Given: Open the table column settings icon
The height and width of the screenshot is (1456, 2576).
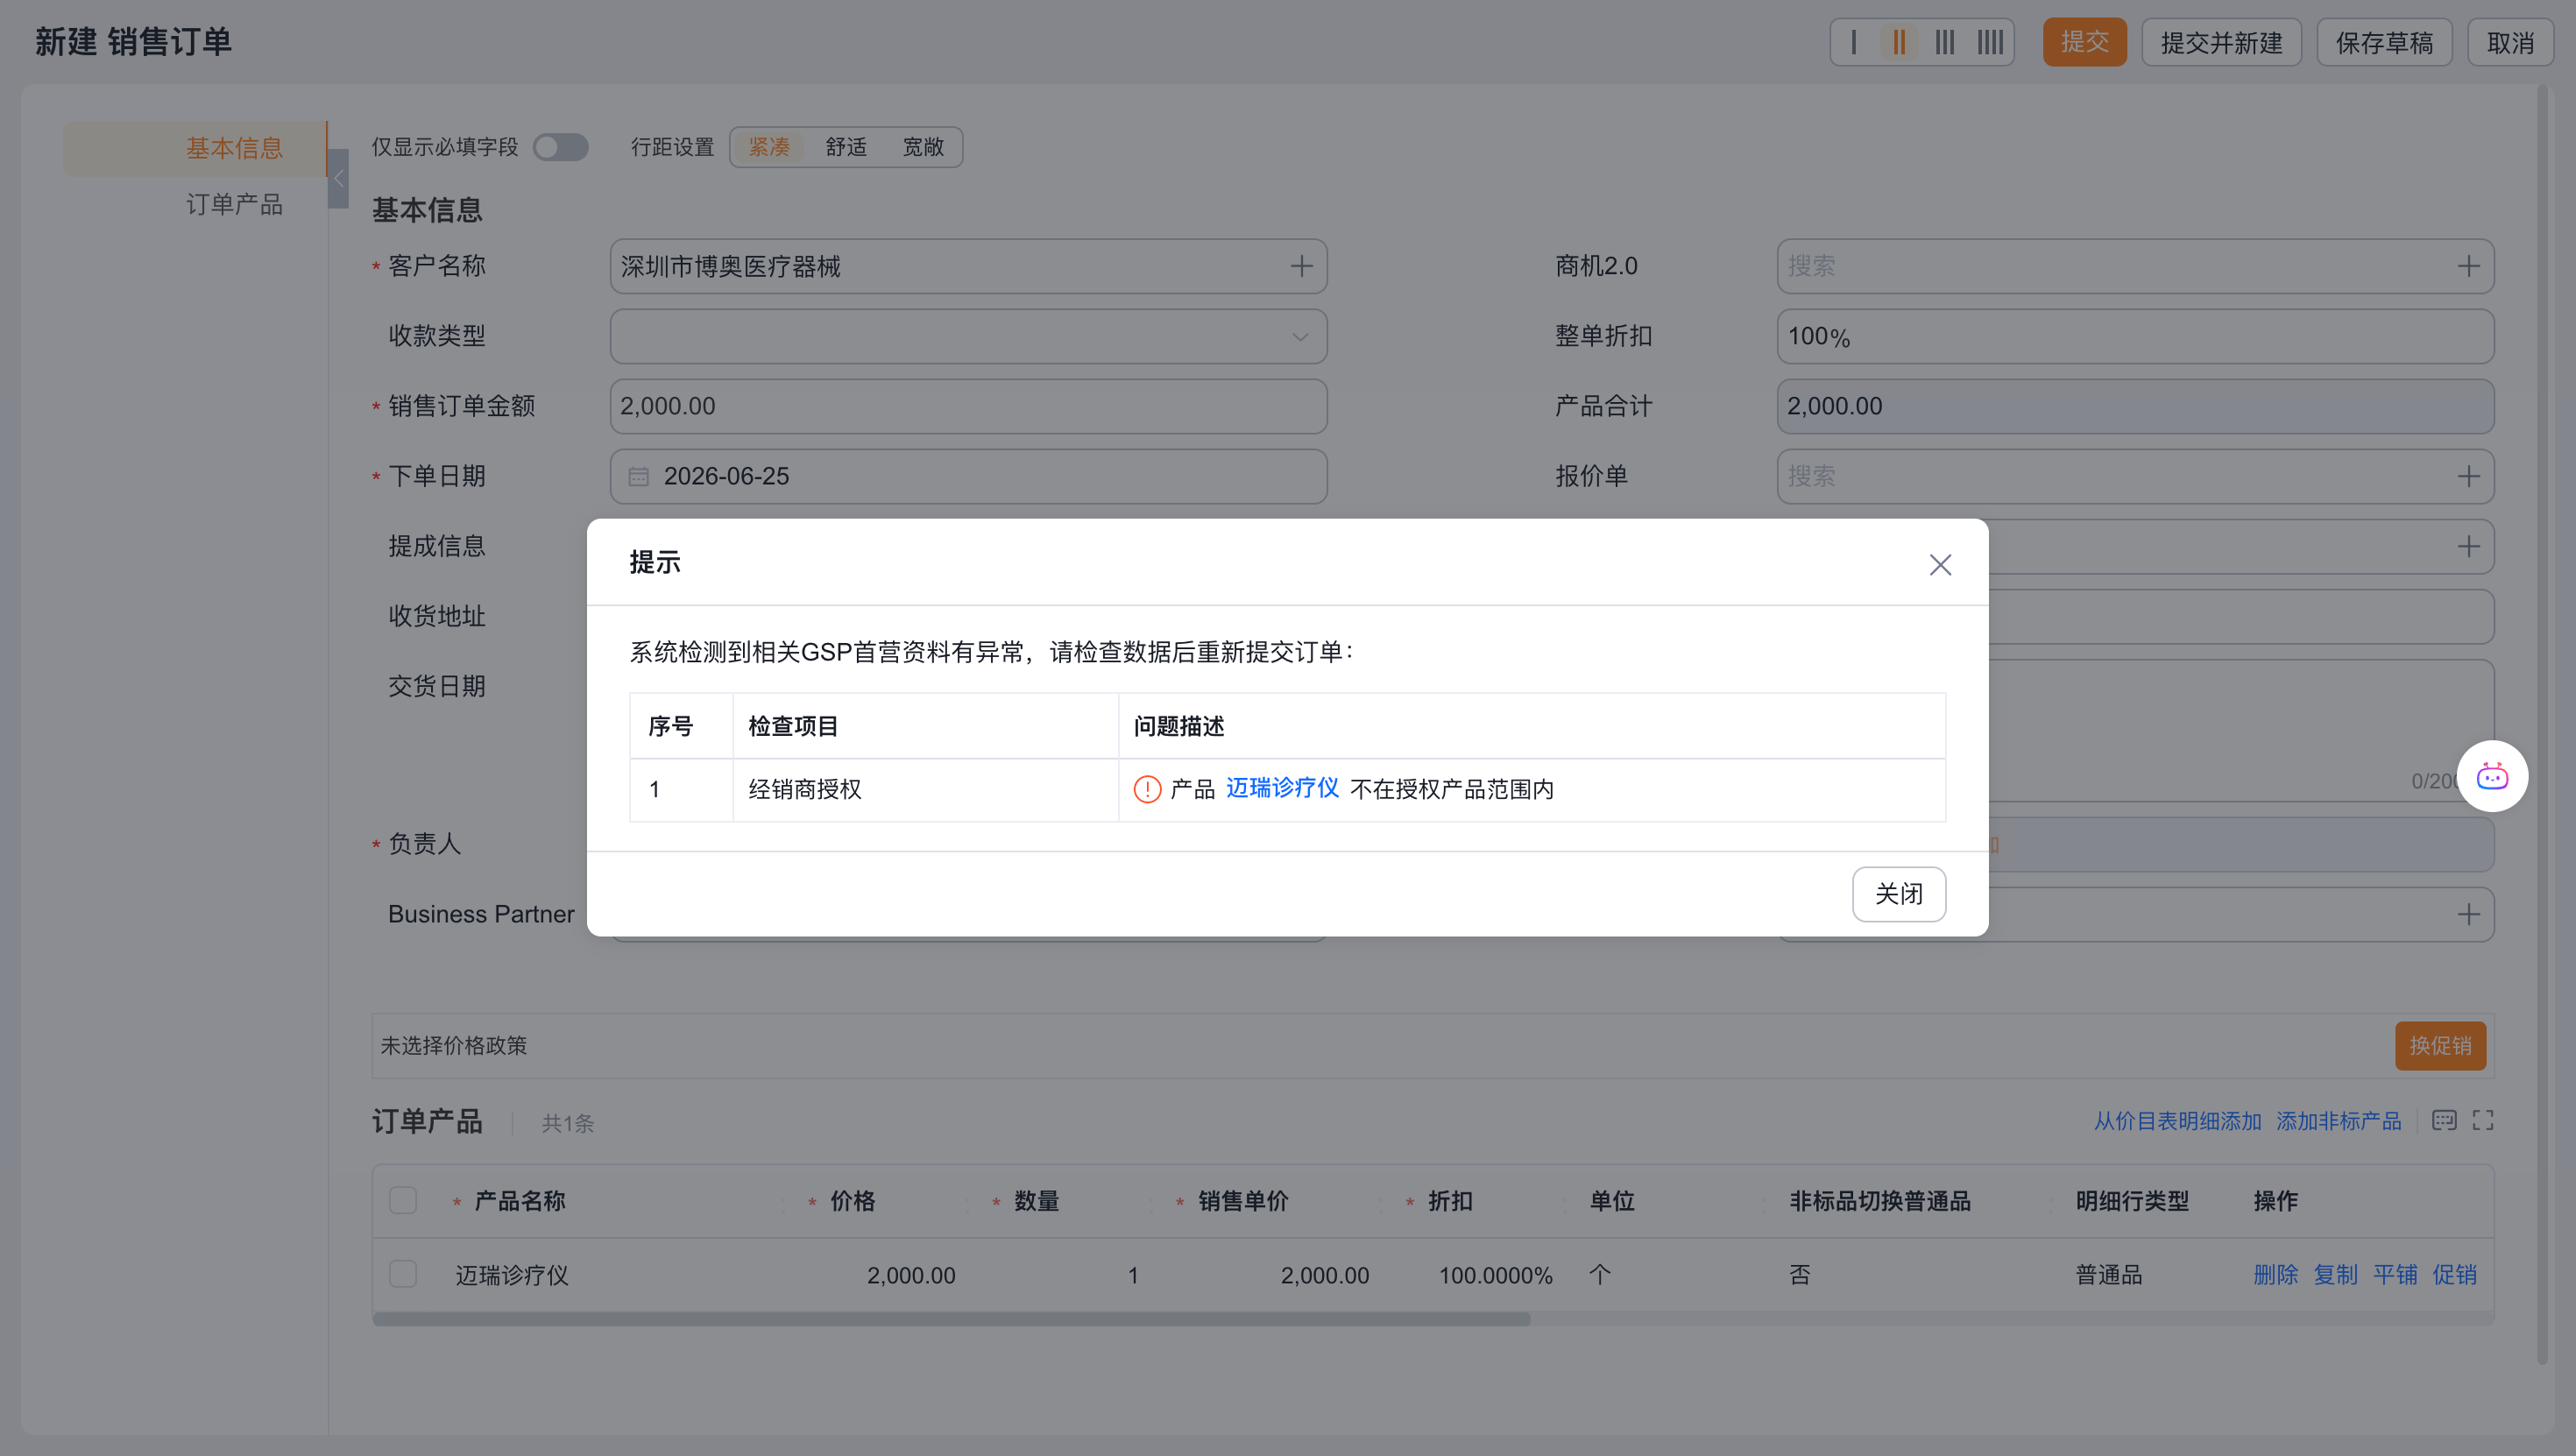Looking at the screenshot, I should pyautogui.click(x=2444, y=1120).
